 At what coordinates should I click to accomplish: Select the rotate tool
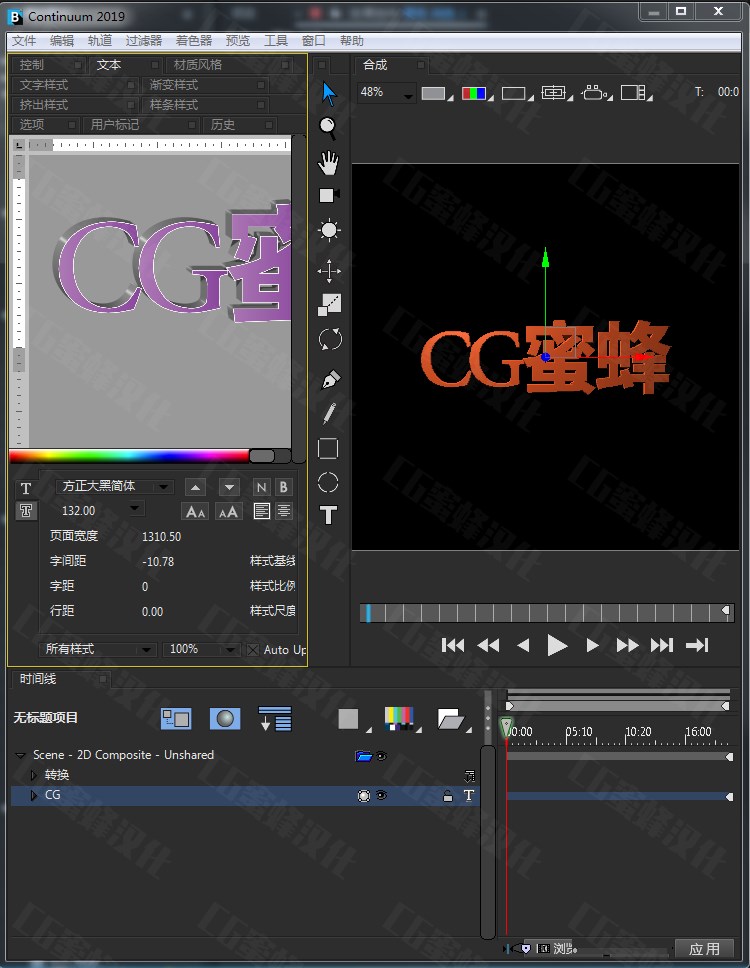[x=330, y=339]
